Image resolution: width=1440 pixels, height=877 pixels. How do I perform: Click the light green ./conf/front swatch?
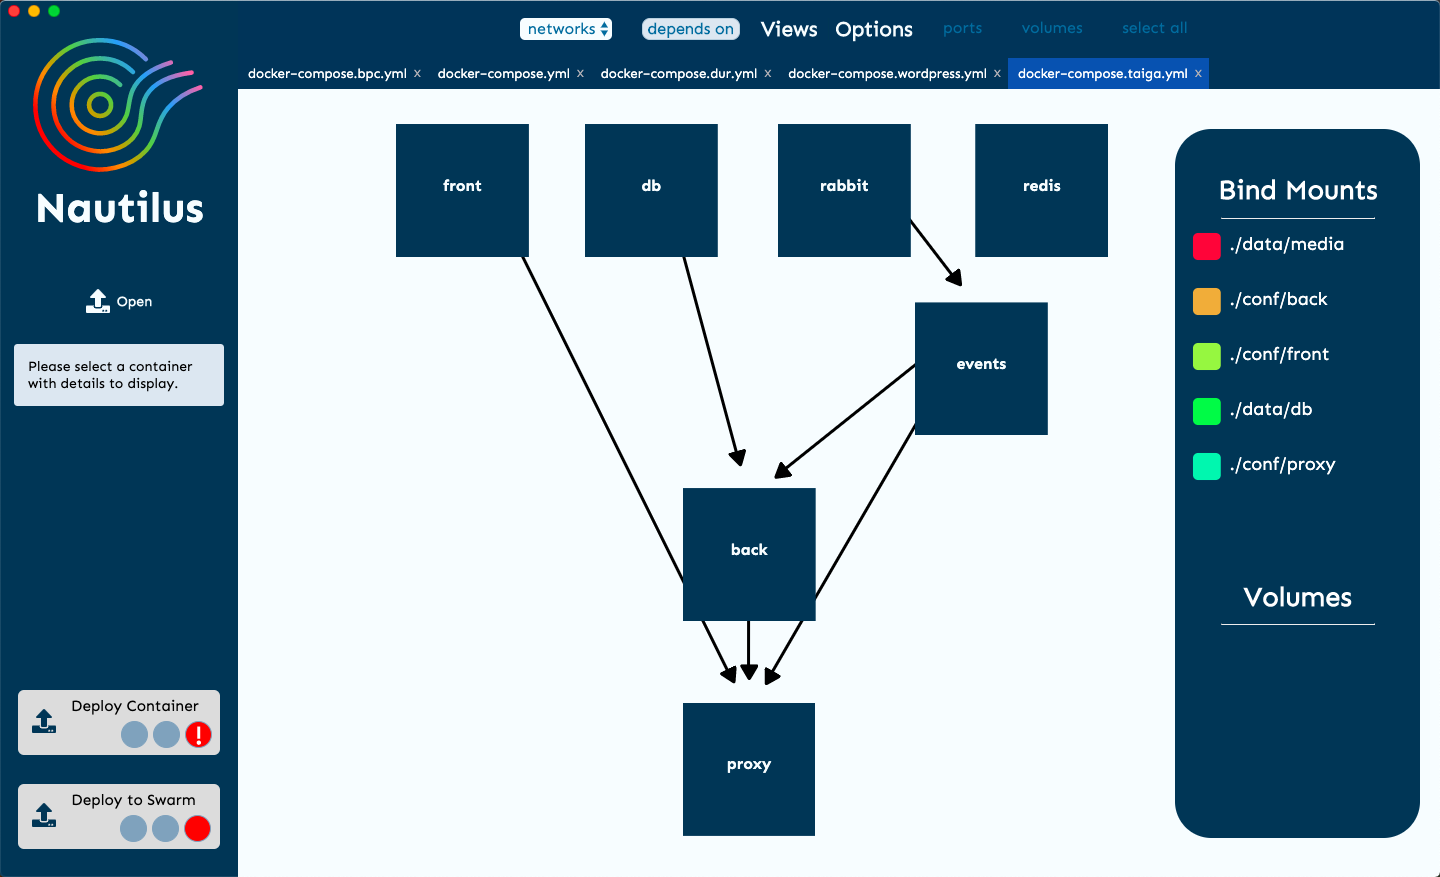pos(1207,356)
